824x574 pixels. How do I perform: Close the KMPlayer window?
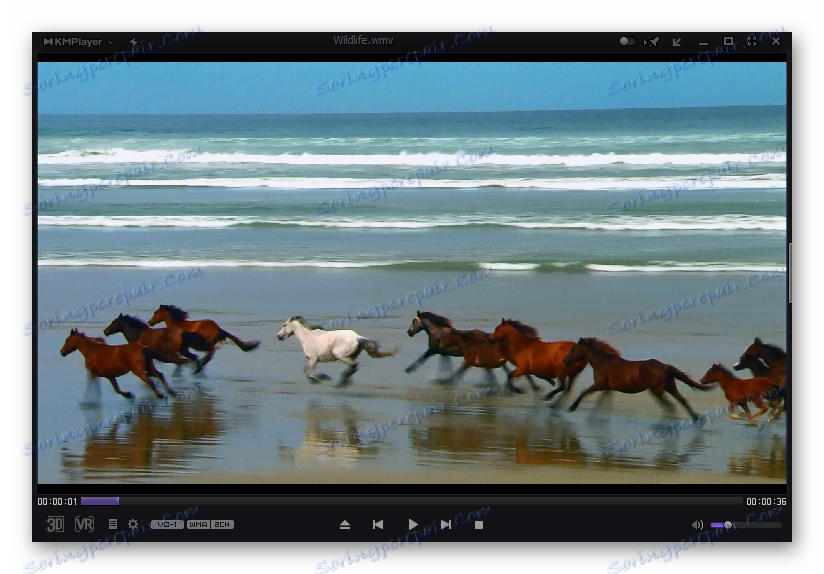pyautogui.click(x=776, y=41)
